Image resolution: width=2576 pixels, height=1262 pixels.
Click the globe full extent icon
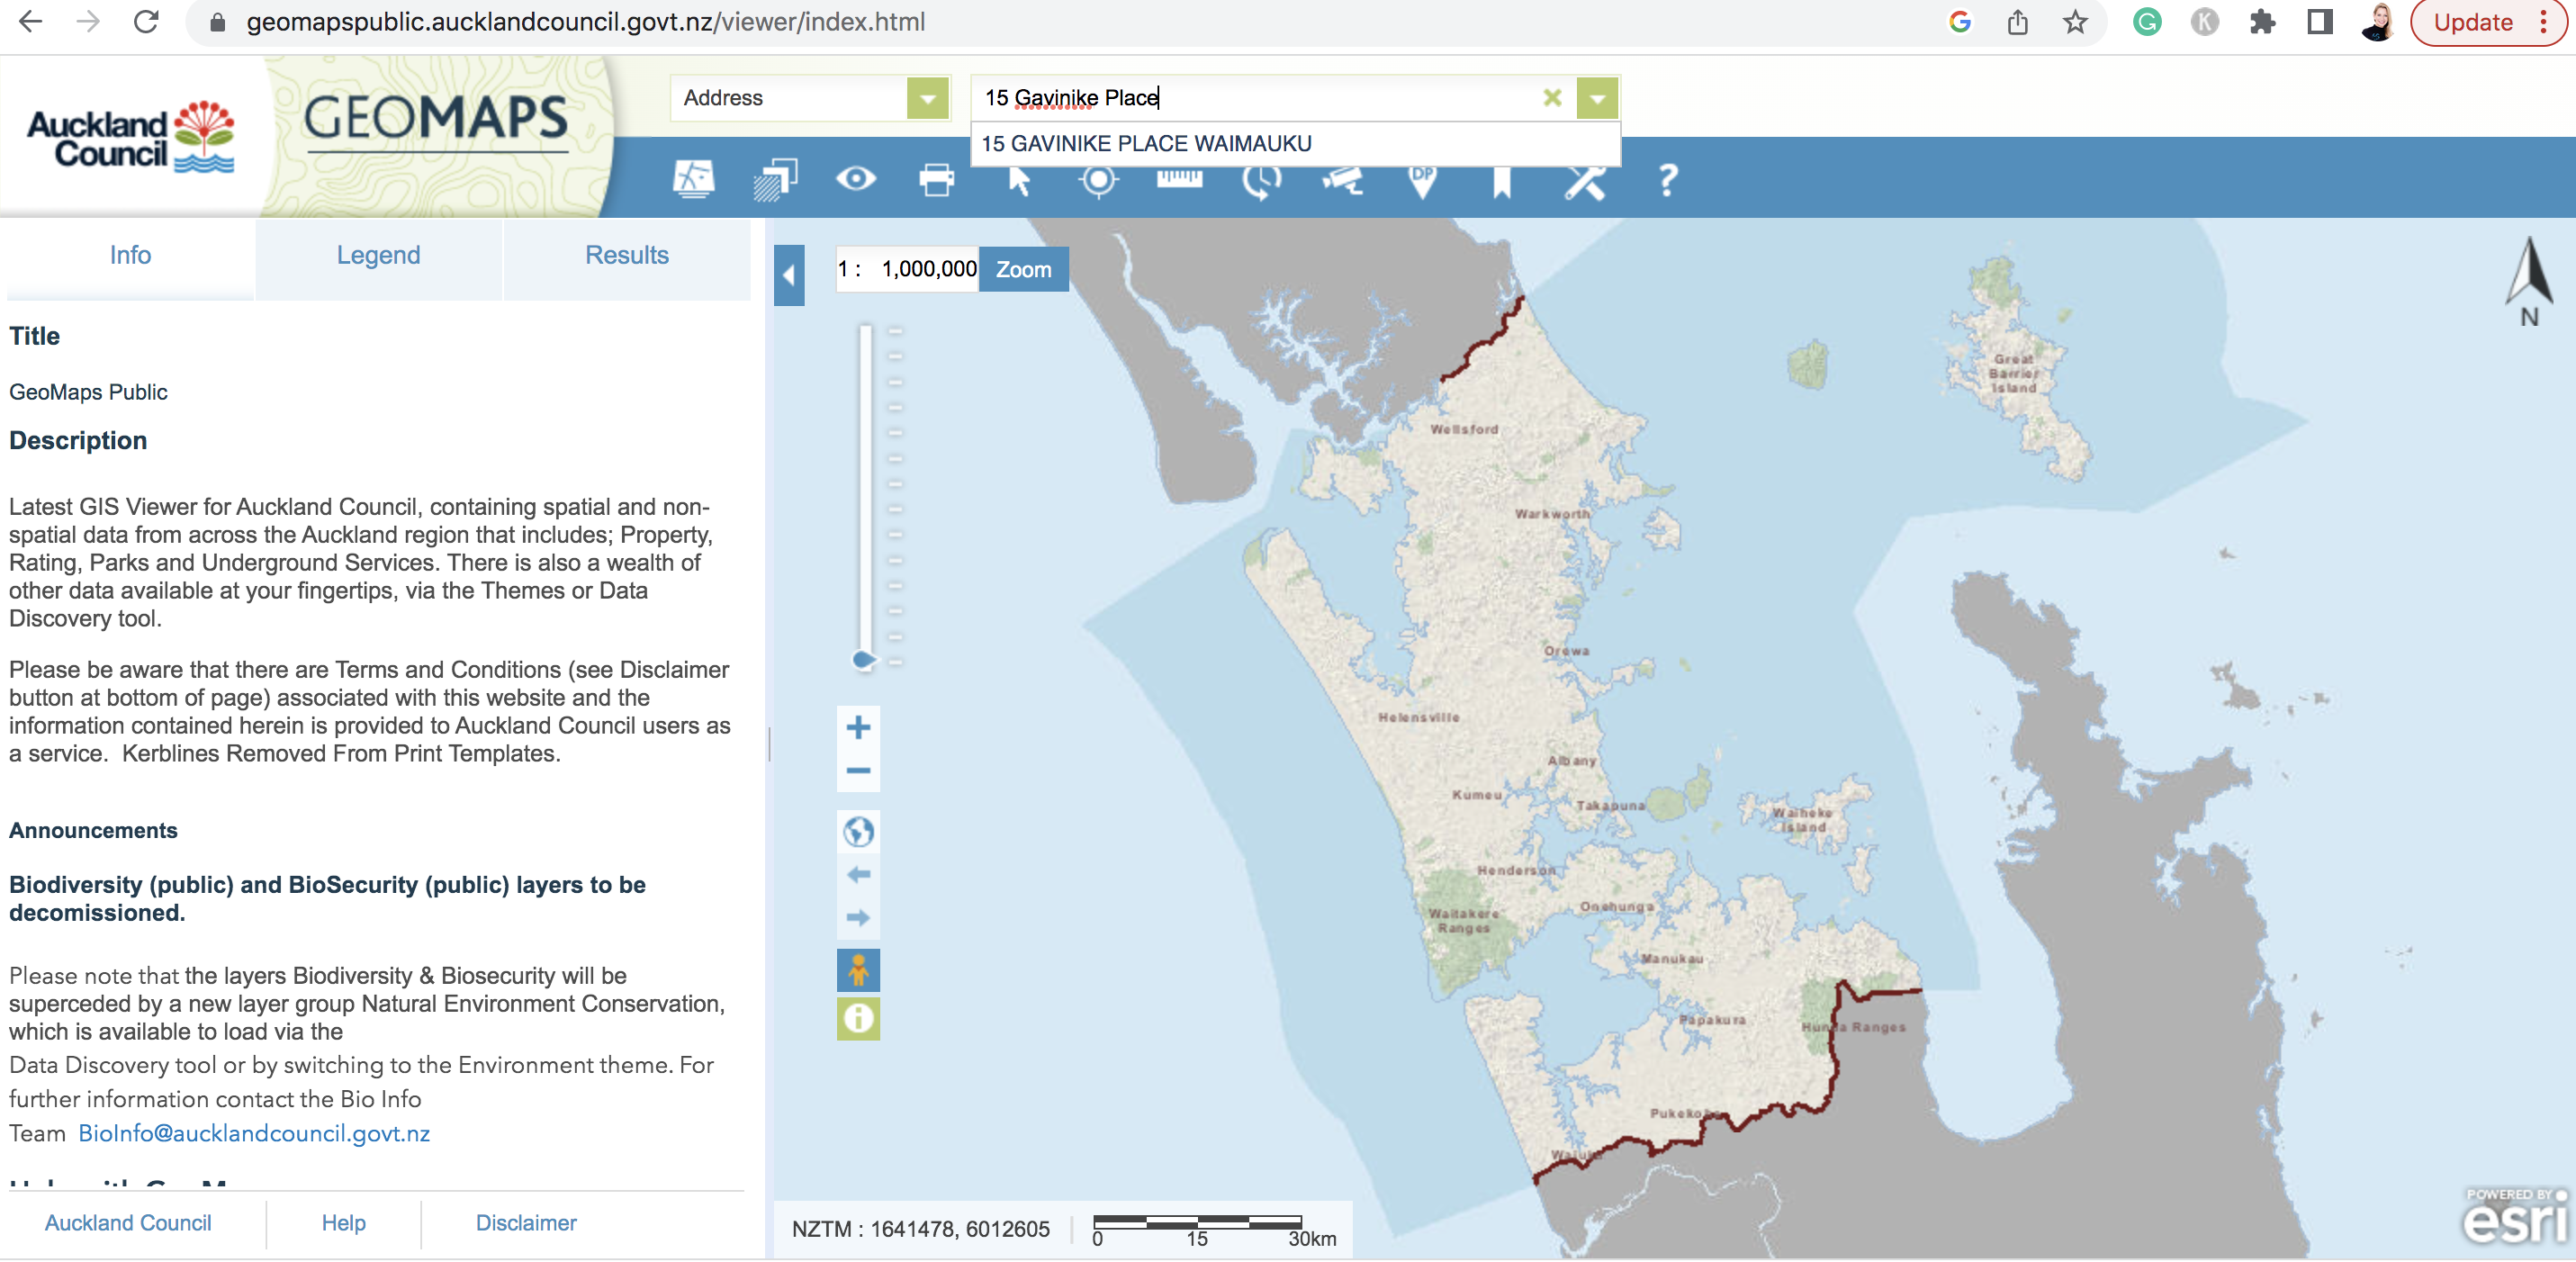click(x=858, y=832)
